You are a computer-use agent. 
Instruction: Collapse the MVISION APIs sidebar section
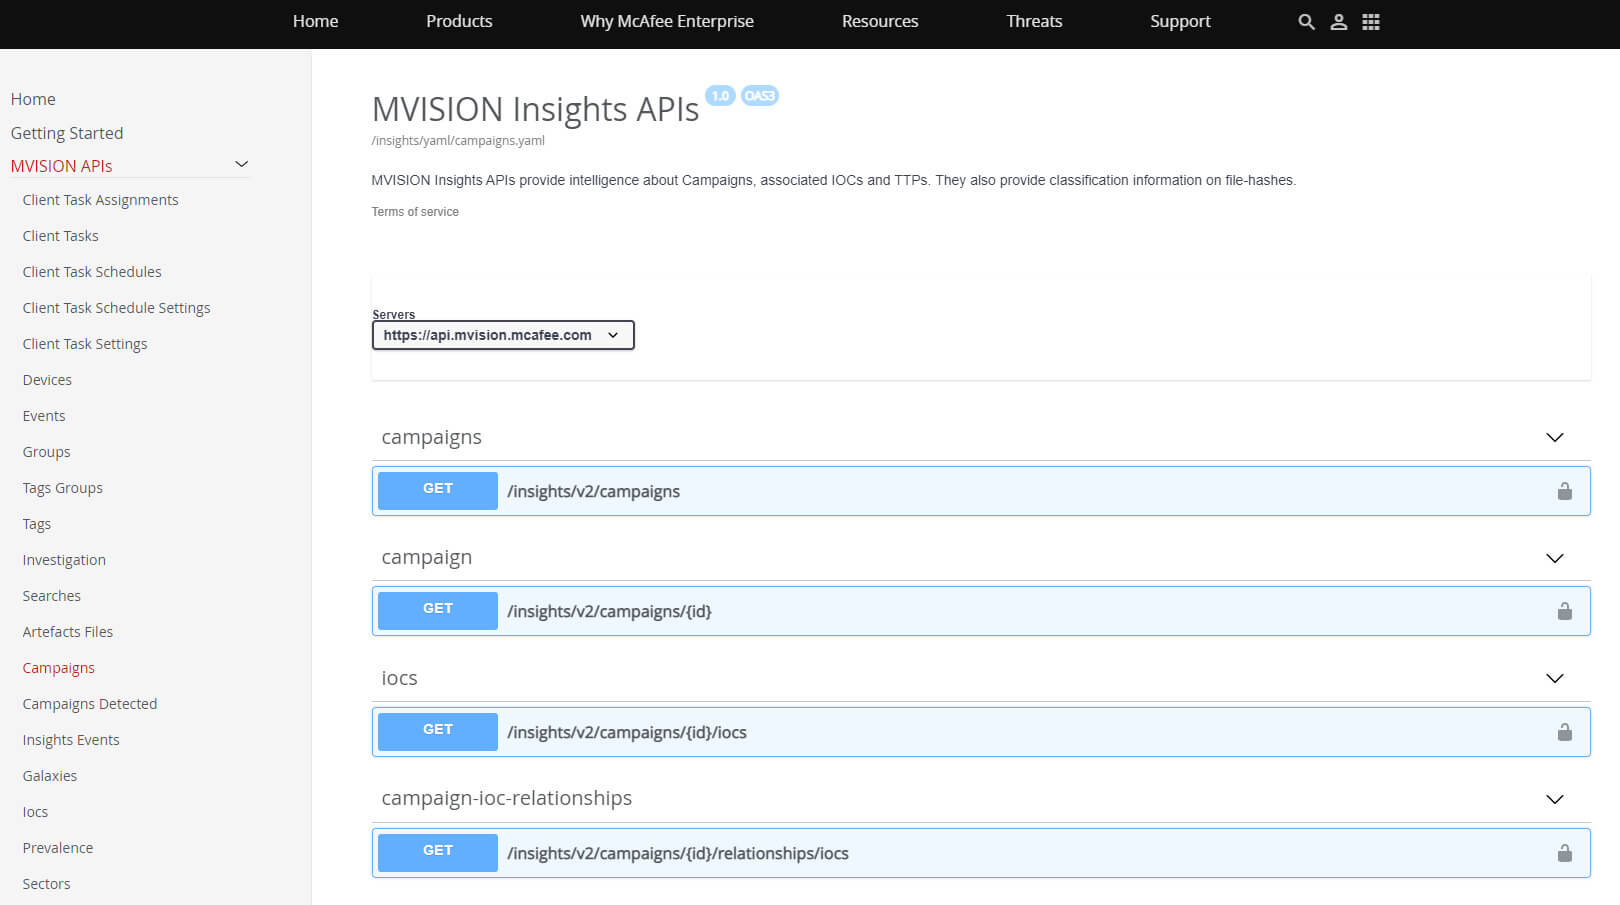[241, 164]
